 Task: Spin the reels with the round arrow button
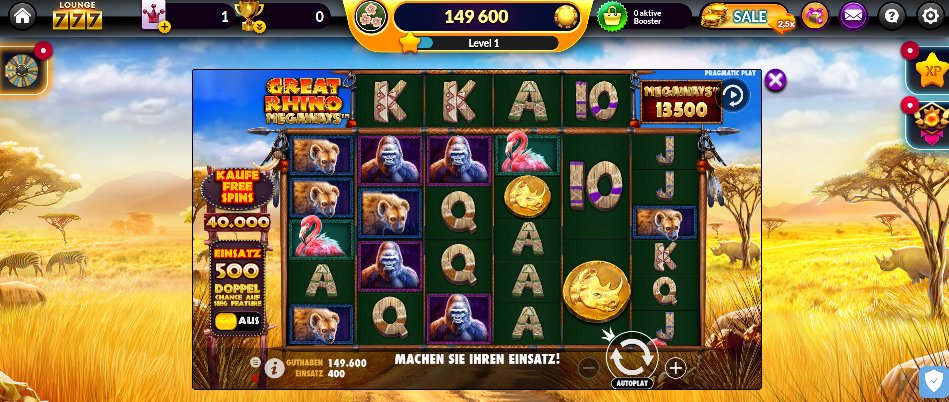tap(632, 357)
